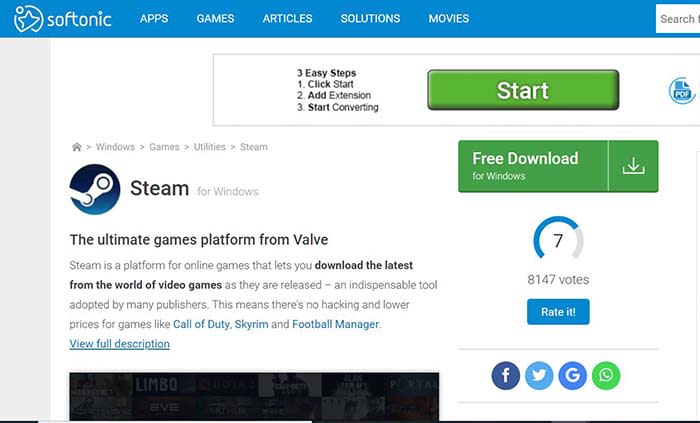Click the Softonic logo
The width and height of the screenshot is (700, 423).
point(62,19)
